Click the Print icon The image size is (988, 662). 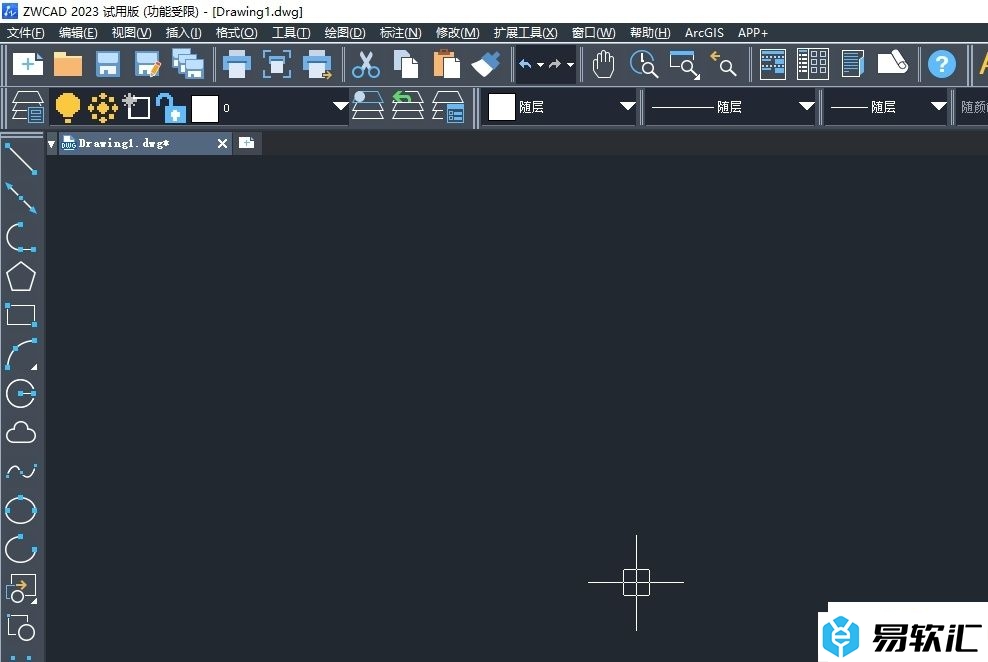237,64
